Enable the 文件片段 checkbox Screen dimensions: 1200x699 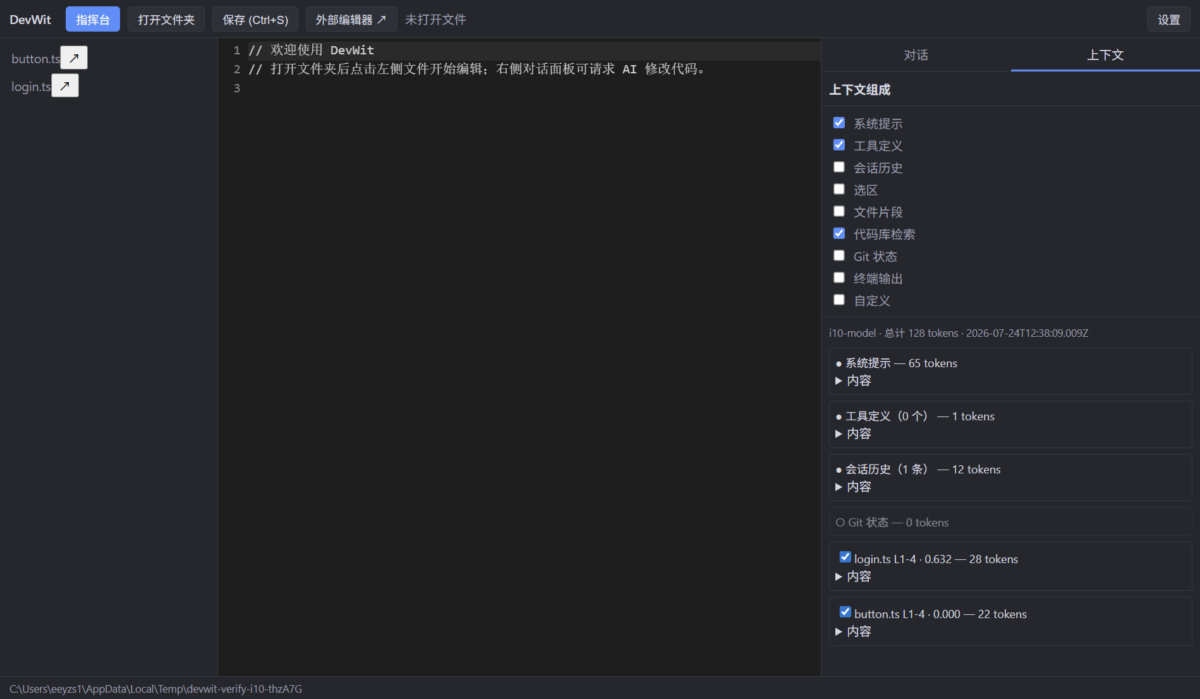coord(839,211)
